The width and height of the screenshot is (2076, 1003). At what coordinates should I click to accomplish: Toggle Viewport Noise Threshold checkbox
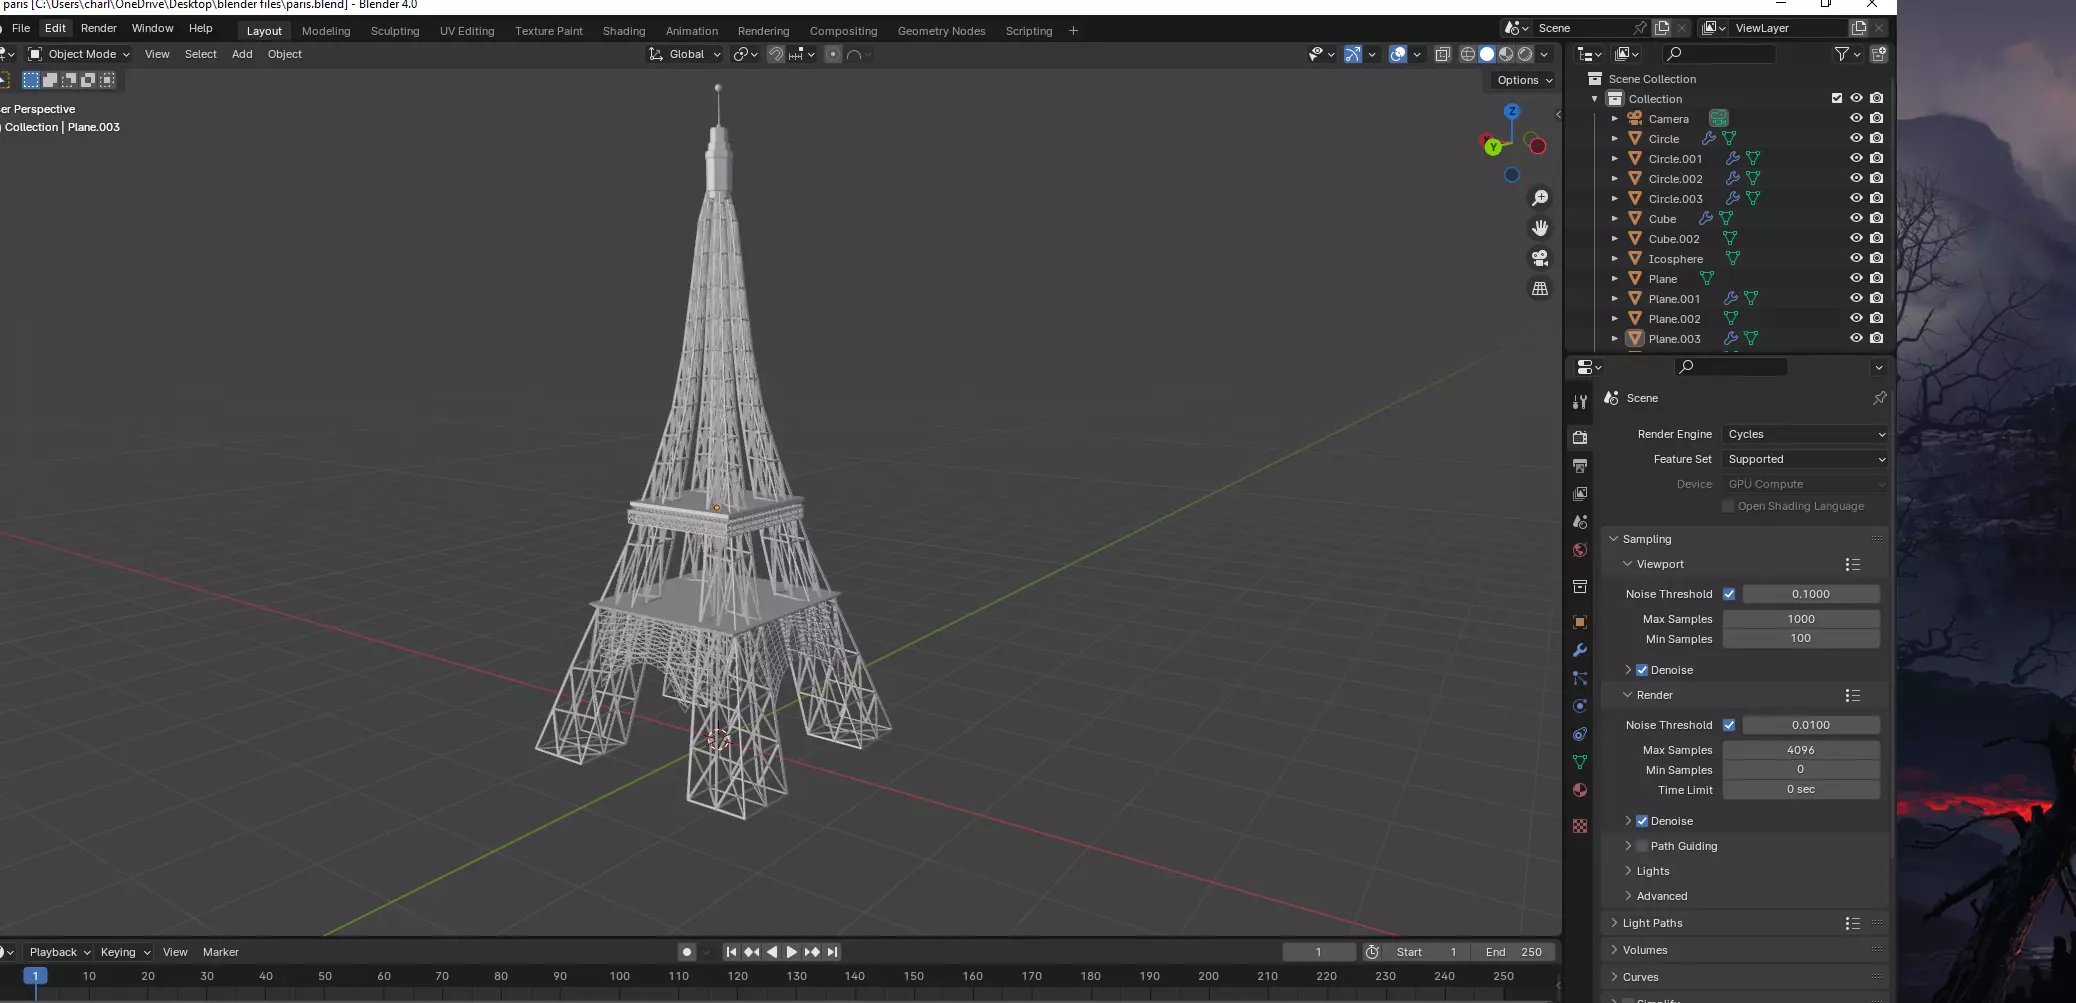pyautogui.click(x=1729, y=594)
